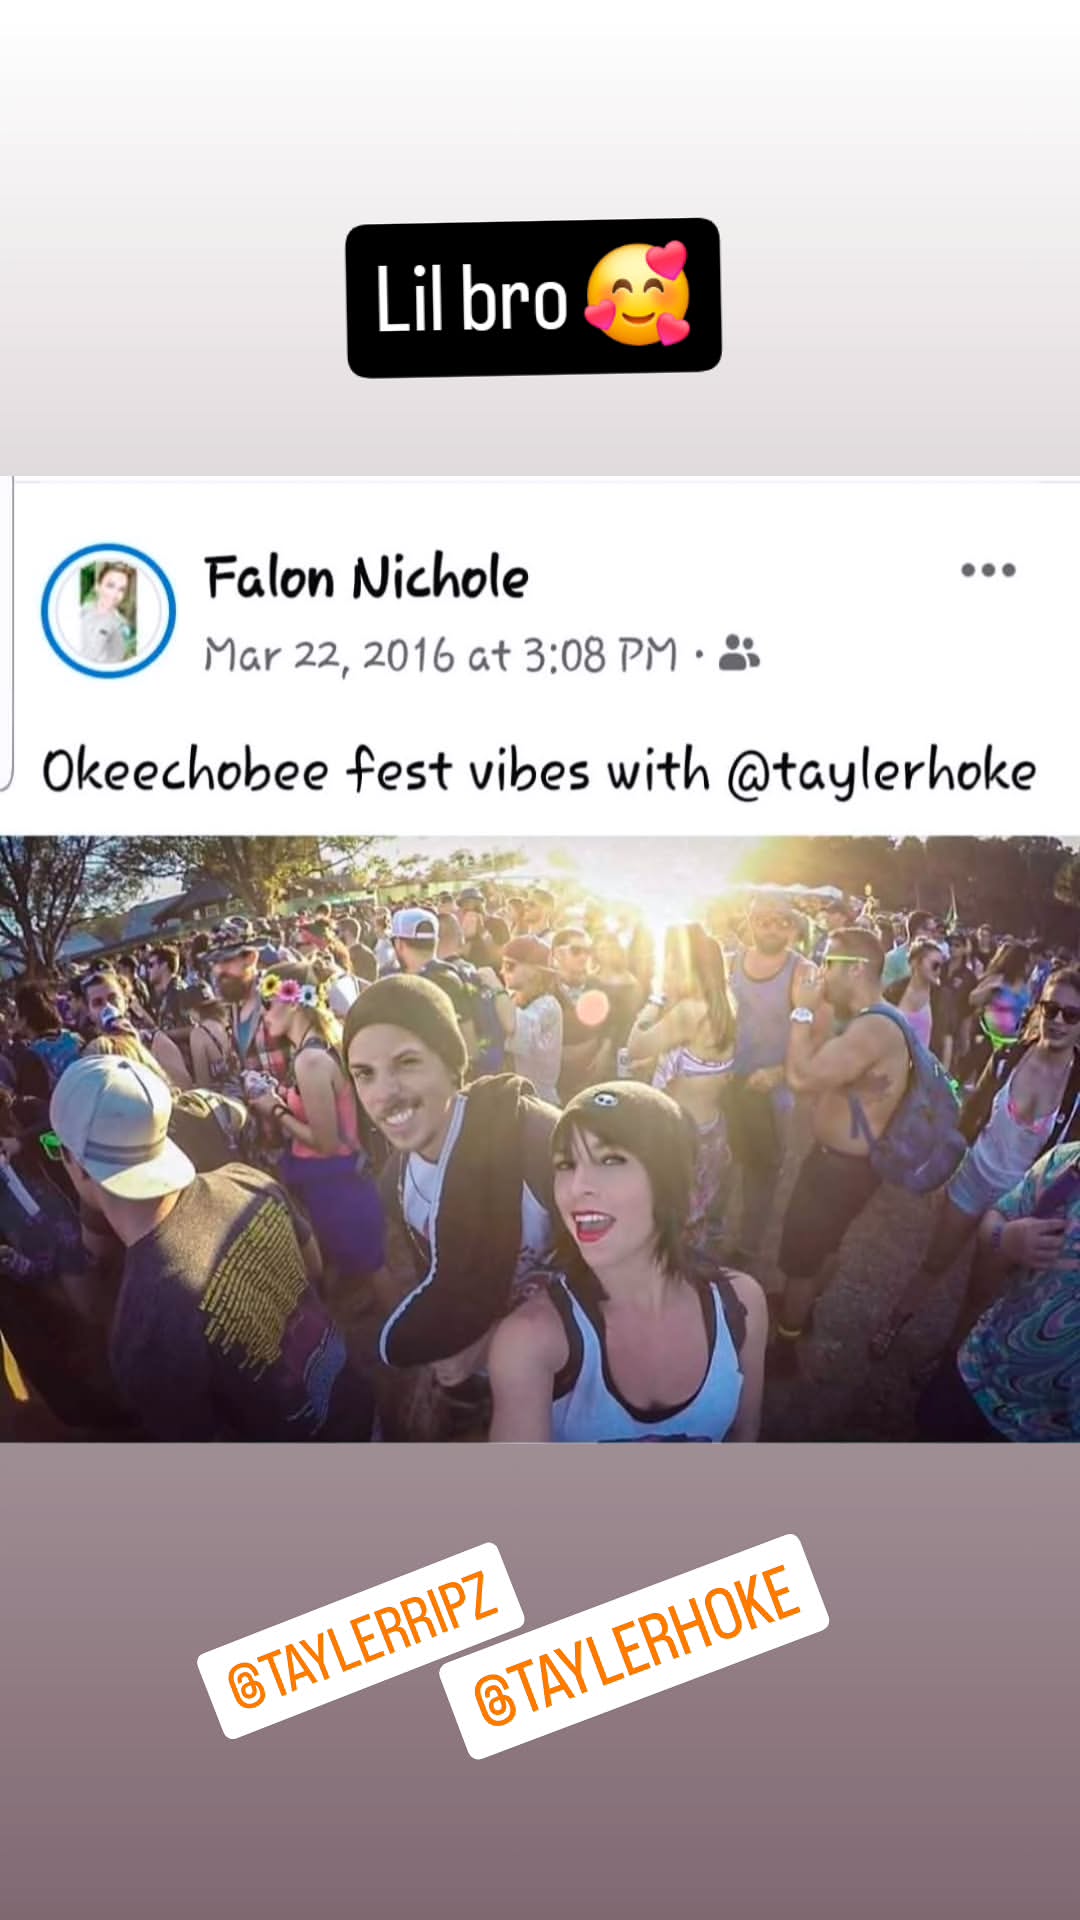Open the Mar 22, 2016 post timestamp
The width and height of the screenshot is (1080, 1920).
tap(441, 656)
